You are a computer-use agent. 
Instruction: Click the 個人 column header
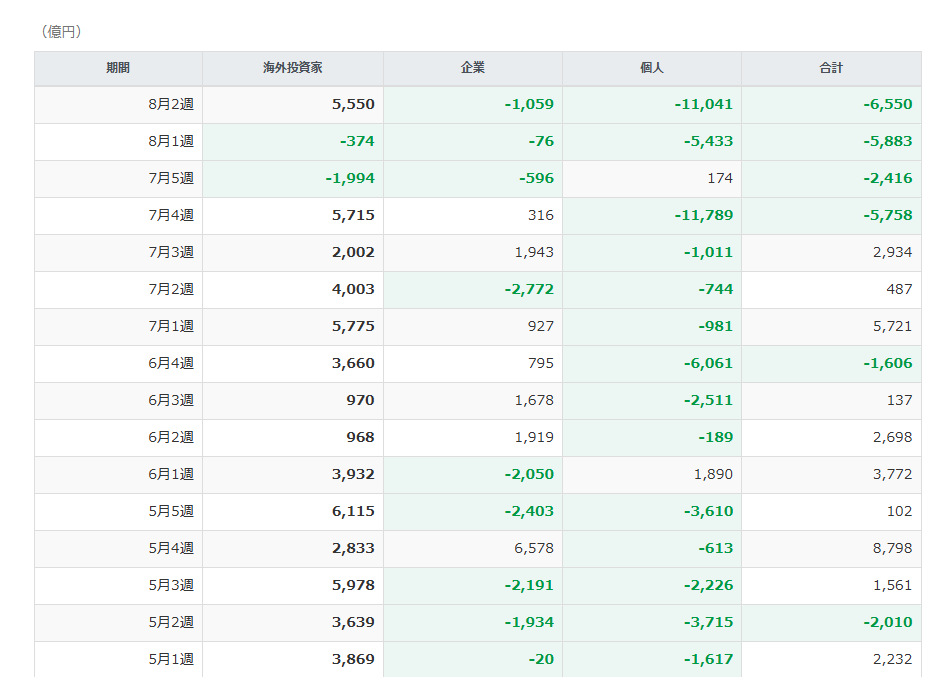(x=652, y=68)
